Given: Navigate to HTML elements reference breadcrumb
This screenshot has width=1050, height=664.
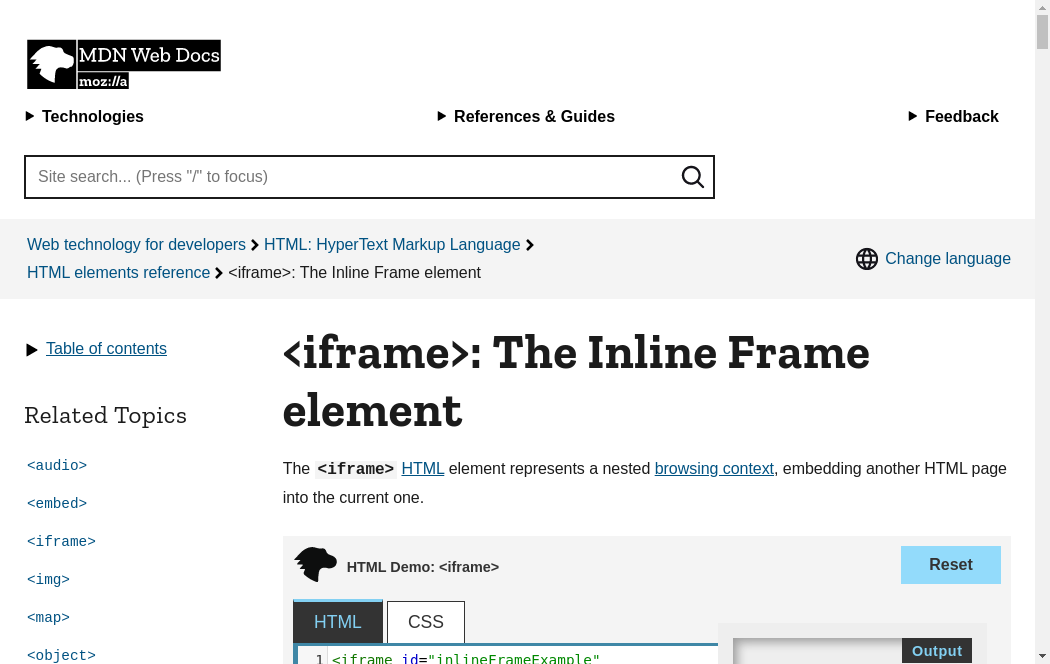Looking at the screenshot, I should coord(118,273).
